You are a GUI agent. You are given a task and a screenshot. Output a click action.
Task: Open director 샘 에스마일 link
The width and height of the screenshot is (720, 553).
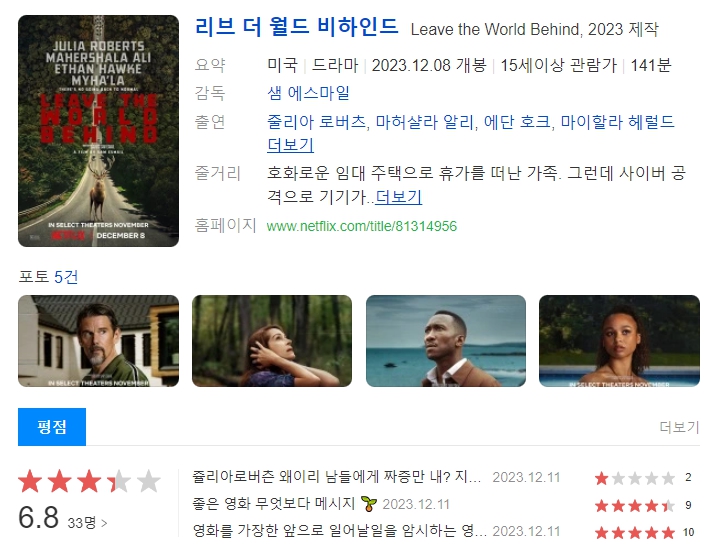(x=309, y=93)
